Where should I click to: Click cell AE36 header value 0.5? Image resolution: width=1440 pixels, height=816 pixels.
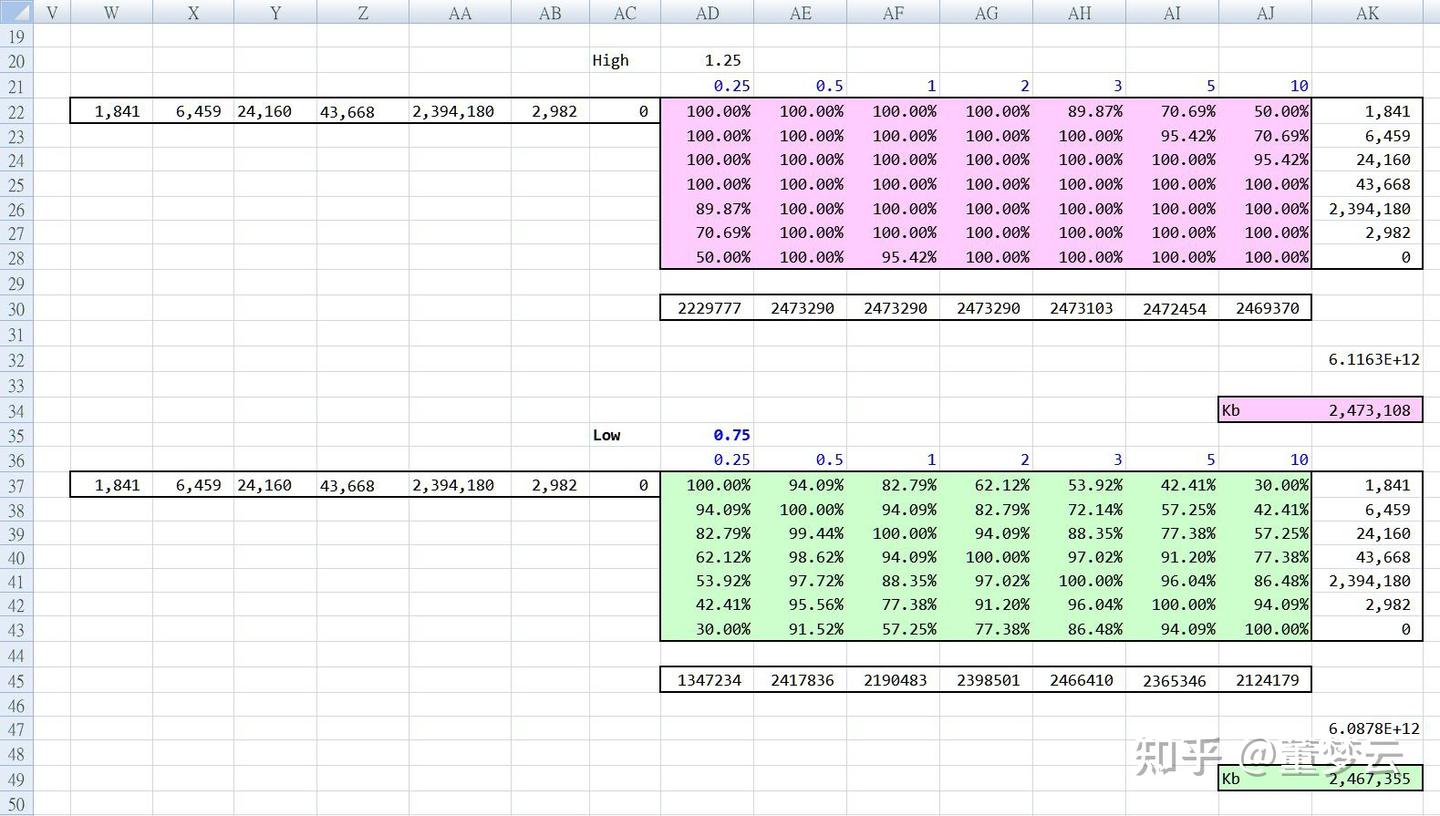(x=800, y=460)
